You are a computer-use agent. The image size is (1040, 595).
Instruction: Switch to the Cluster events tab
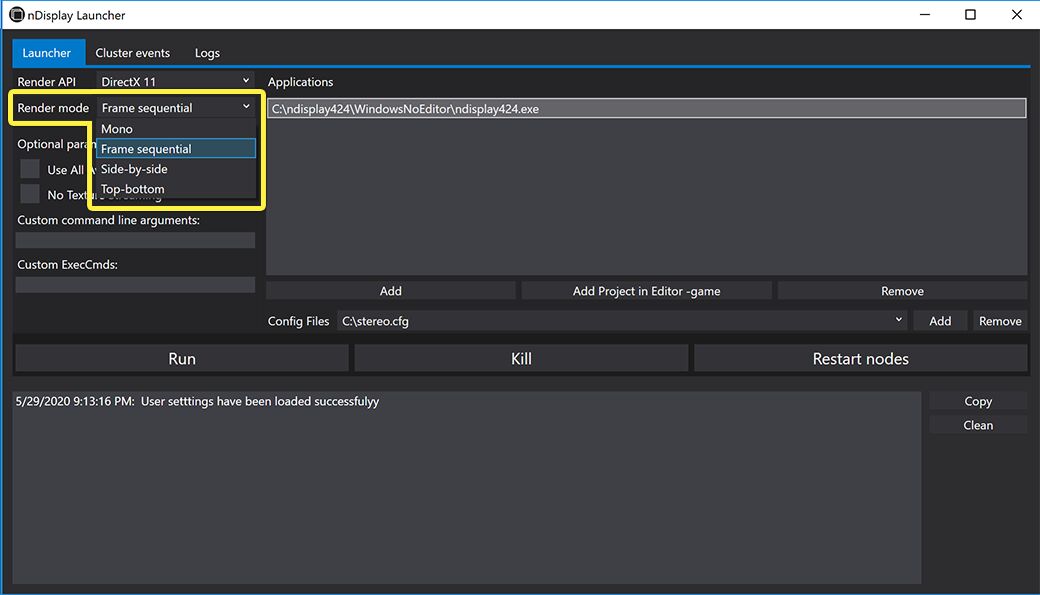click(x=132, y=53)
